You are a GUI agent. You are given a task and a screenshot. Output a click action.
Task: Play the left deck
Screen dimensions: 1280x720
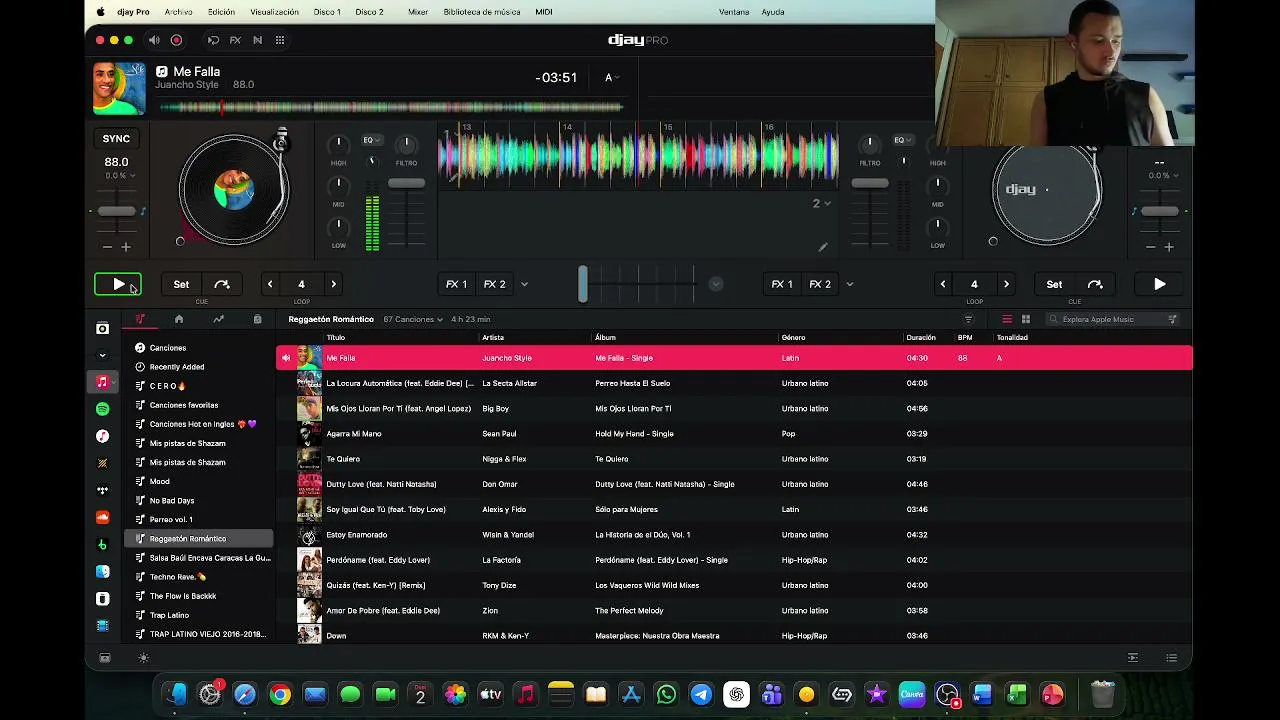[x=118, y=285]
